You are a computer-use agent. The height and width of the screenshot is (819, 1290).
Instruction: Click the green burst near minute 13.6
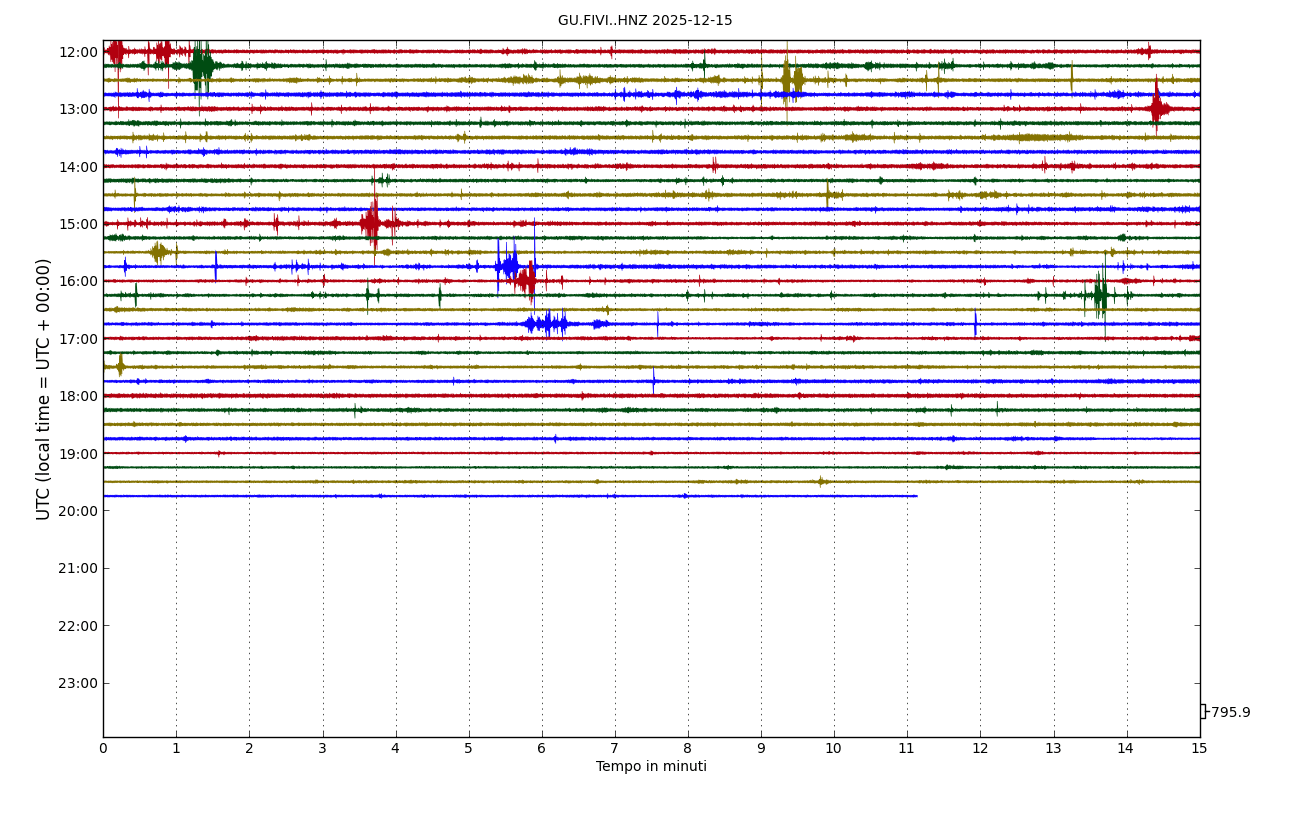point(1099,295)
